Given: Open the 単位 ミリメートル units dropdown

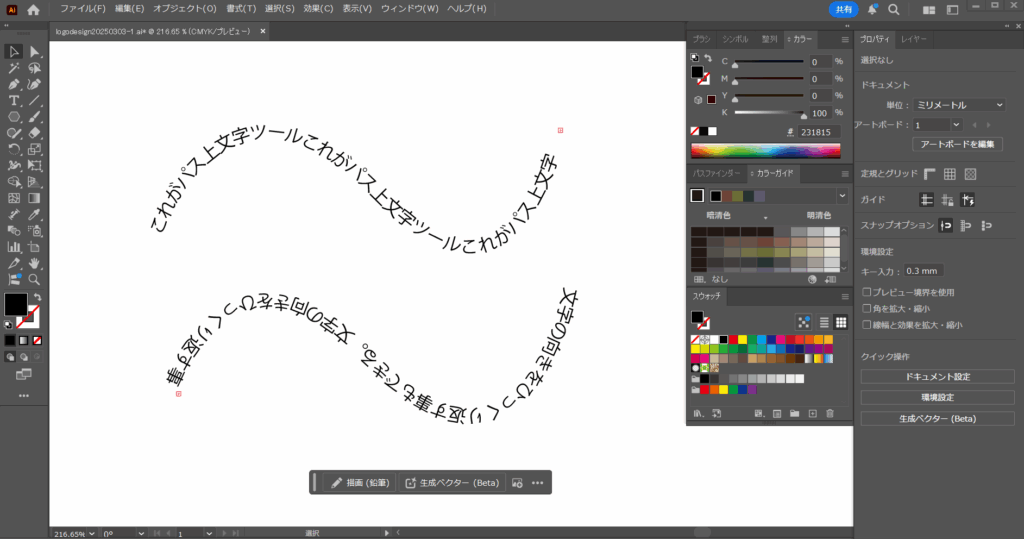Looking at the screenshot, I should point(958,104).
